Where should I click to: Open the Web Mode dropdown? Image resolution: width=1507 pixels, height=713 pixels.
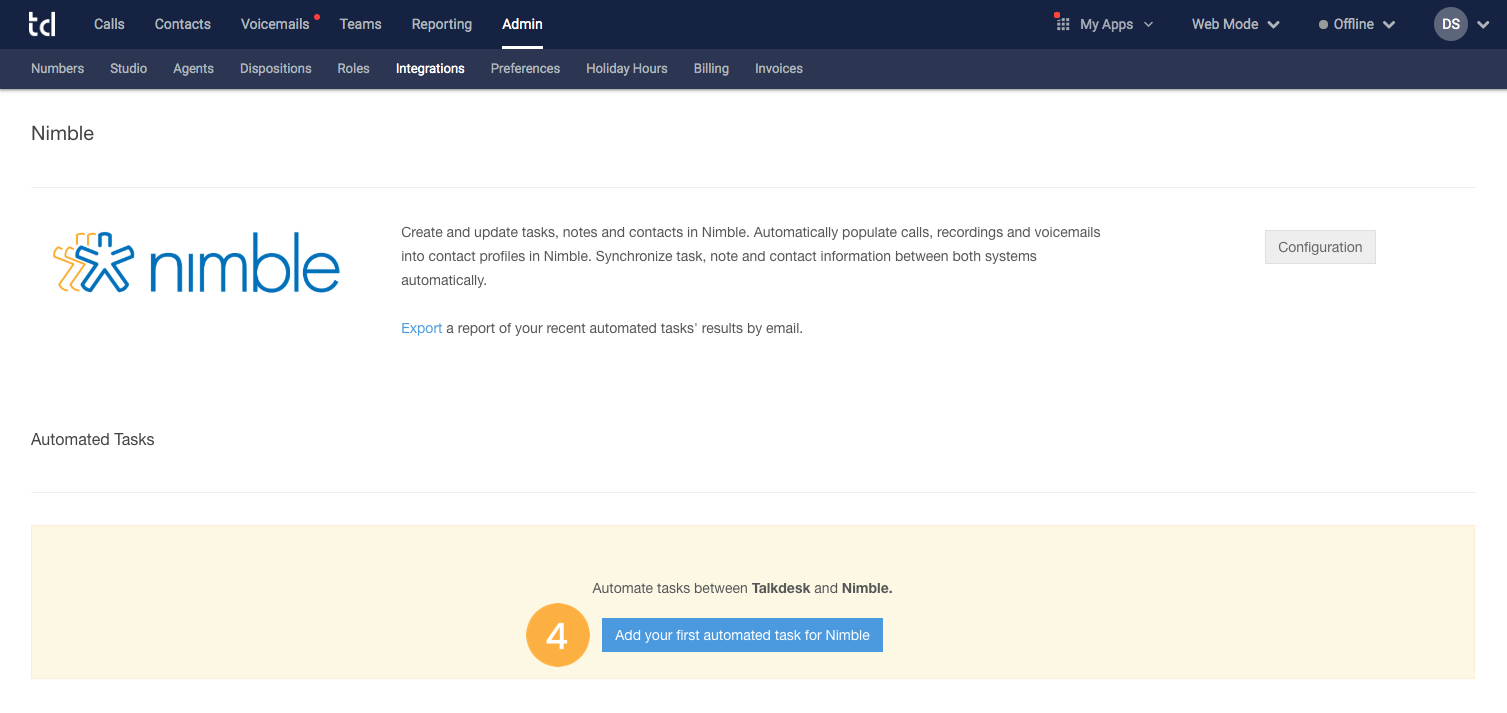(x=1236, y=24)
